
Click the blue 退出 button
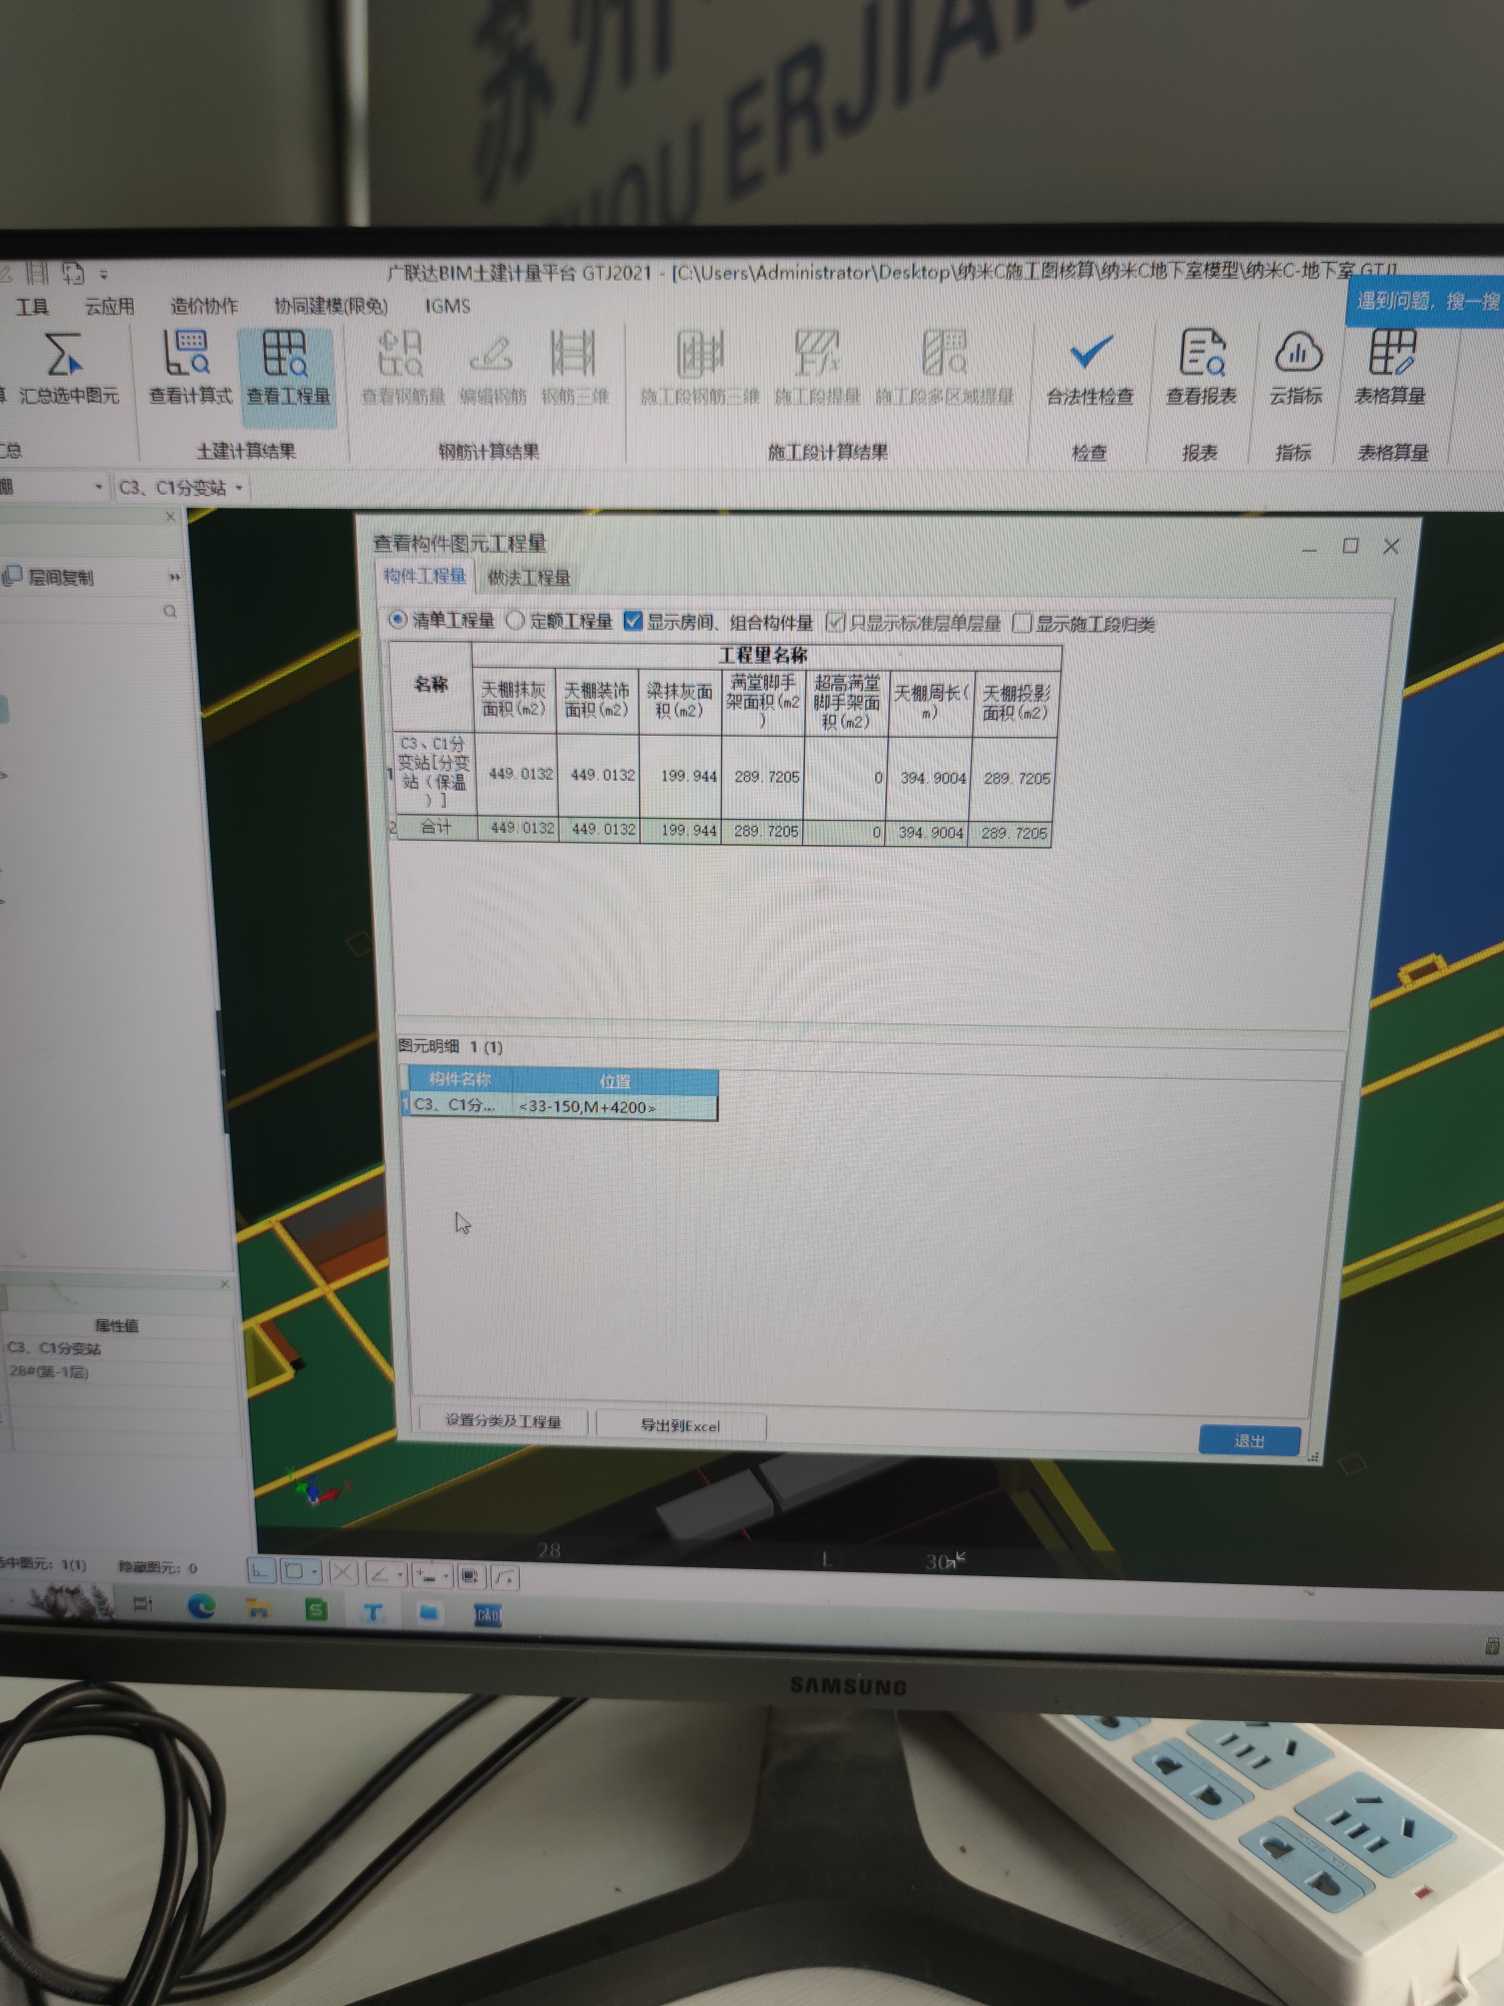click(x=1249, y=1440)
